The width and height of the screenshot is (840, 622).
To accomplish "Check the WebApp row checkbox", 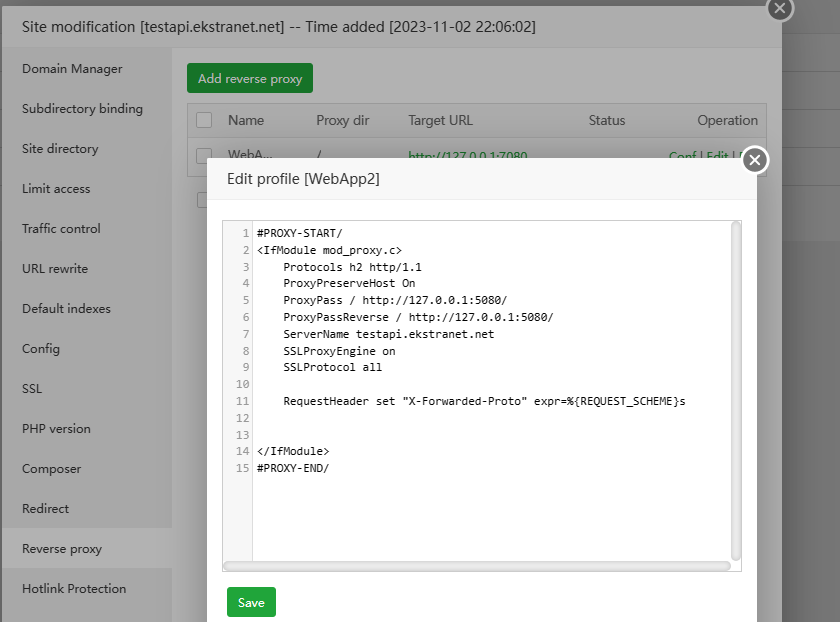I will tap(204, 155).
